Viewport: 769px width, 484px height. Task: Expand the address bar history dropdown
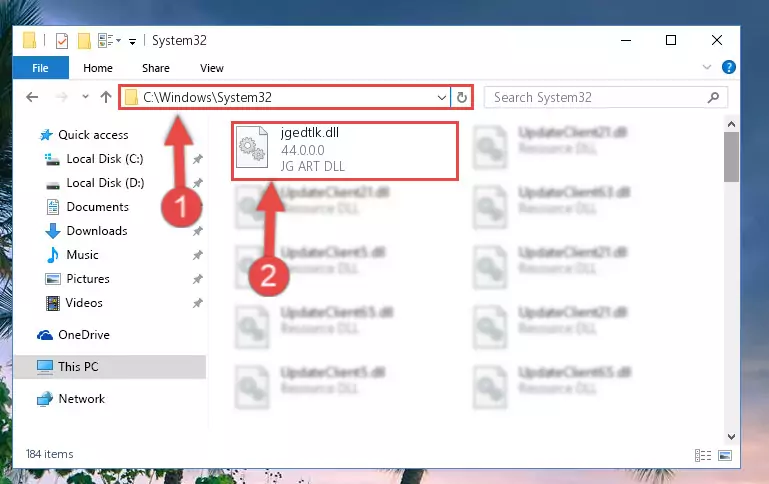441,98
